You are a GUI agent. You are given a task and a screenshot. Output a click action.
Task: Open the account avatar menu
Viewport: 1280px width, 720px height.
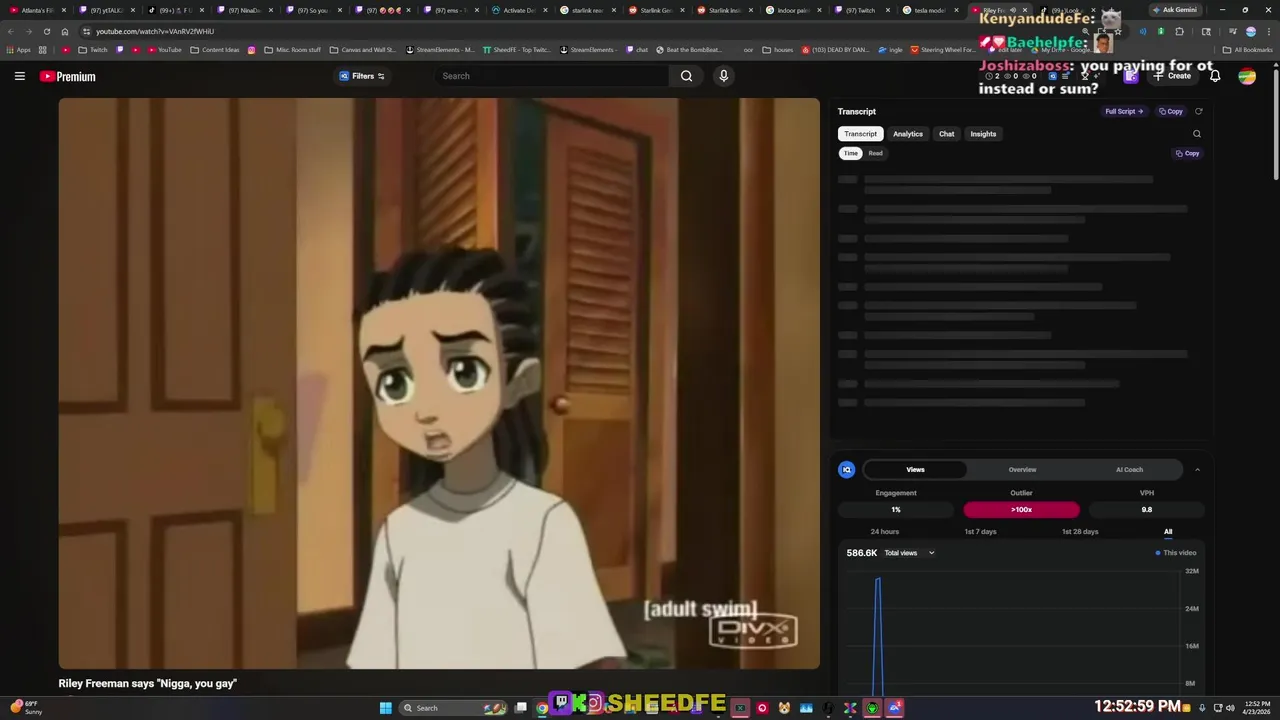tap(1247, 76)
